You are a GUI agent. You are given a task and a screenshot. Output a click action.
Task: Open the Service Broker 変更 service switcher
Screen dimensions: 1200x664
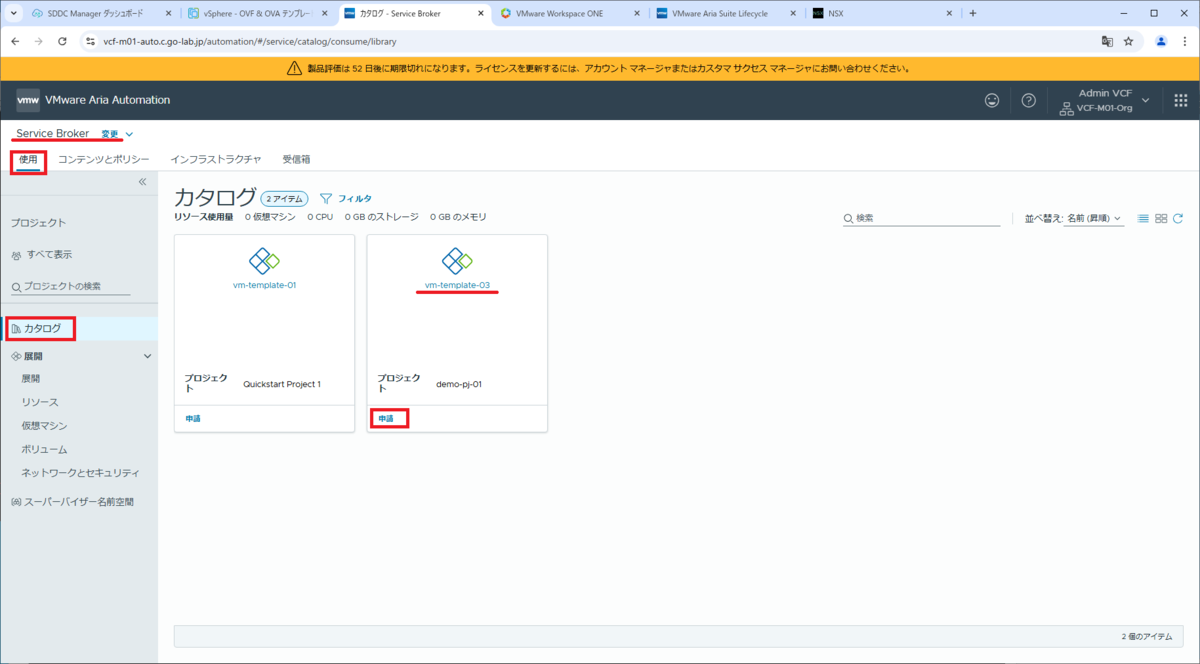(116, 133)
